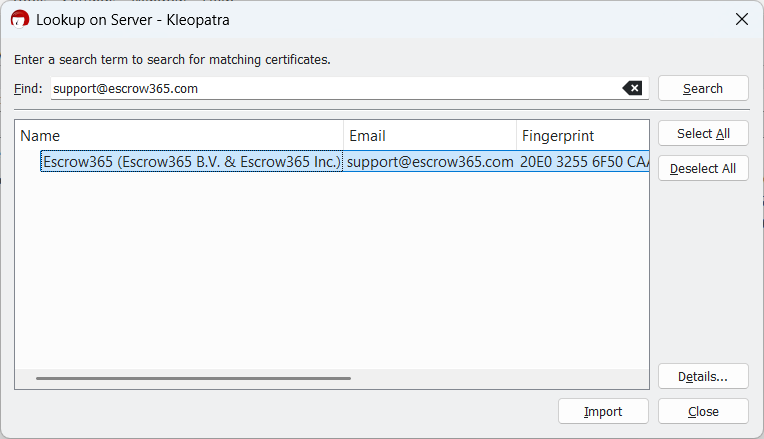This screenshot has width=764, height=439.
Task: Click the scrollbar track right of the thumb
Action: 500,378
